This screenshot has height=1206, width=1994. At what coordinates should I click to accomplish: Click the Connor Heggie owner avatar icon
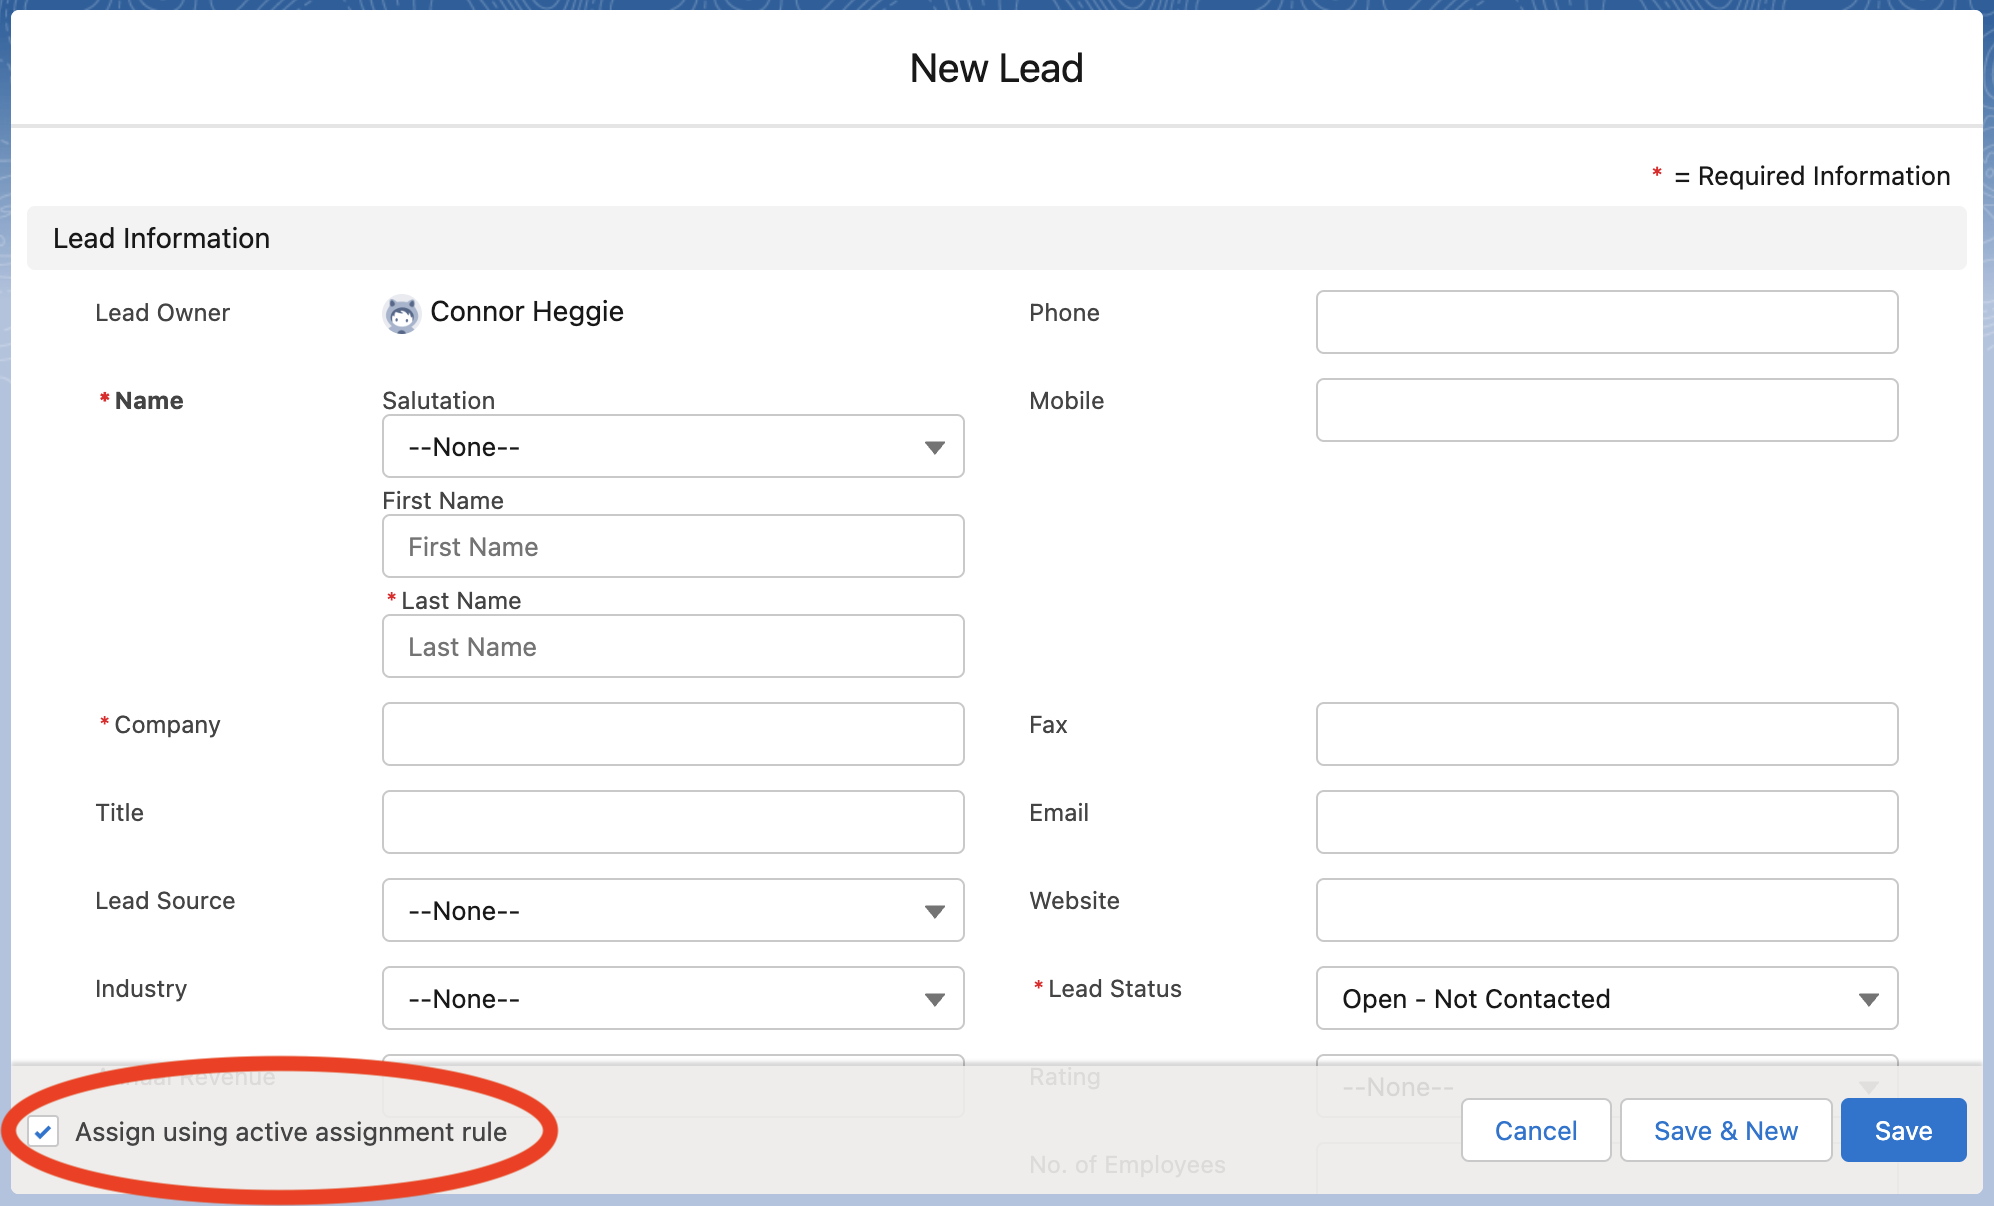point(401,314)
